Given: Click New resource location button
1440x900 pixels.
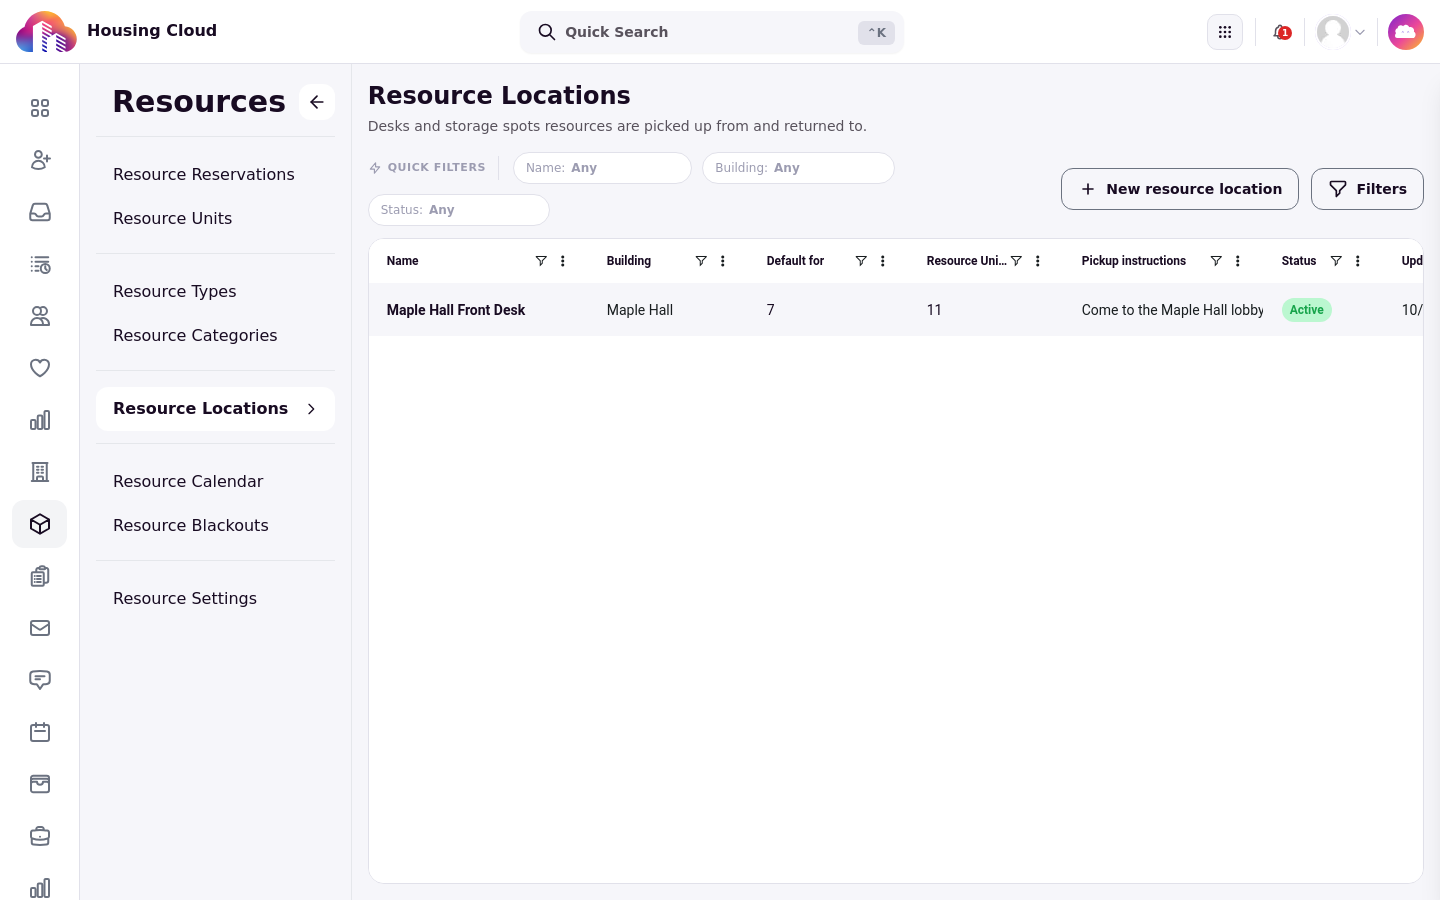Looking at the screenshot, I should [x=1180, y=189].
